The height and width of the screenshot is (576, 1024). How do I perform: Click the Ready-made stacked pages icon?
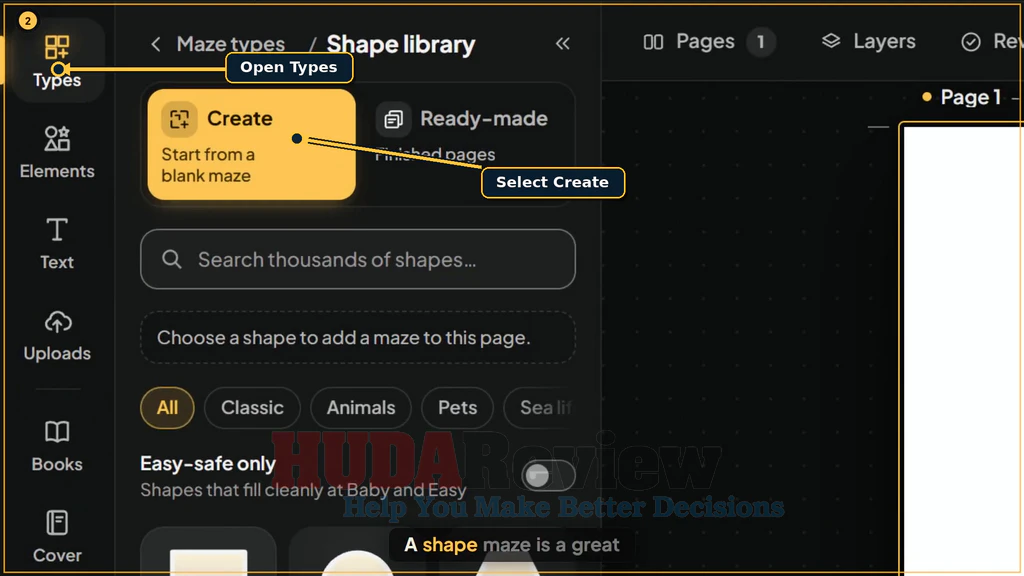pos(393,119)
